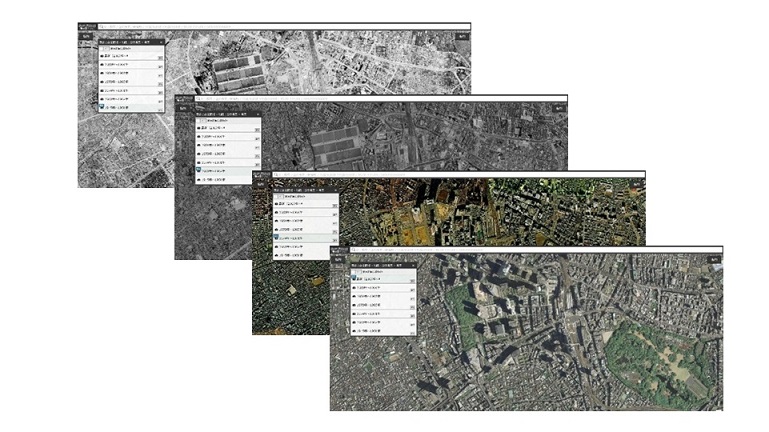Open the map menu button at top-left of front window
769x432 pixels.
pyautogui.click(x=339, y=260)
